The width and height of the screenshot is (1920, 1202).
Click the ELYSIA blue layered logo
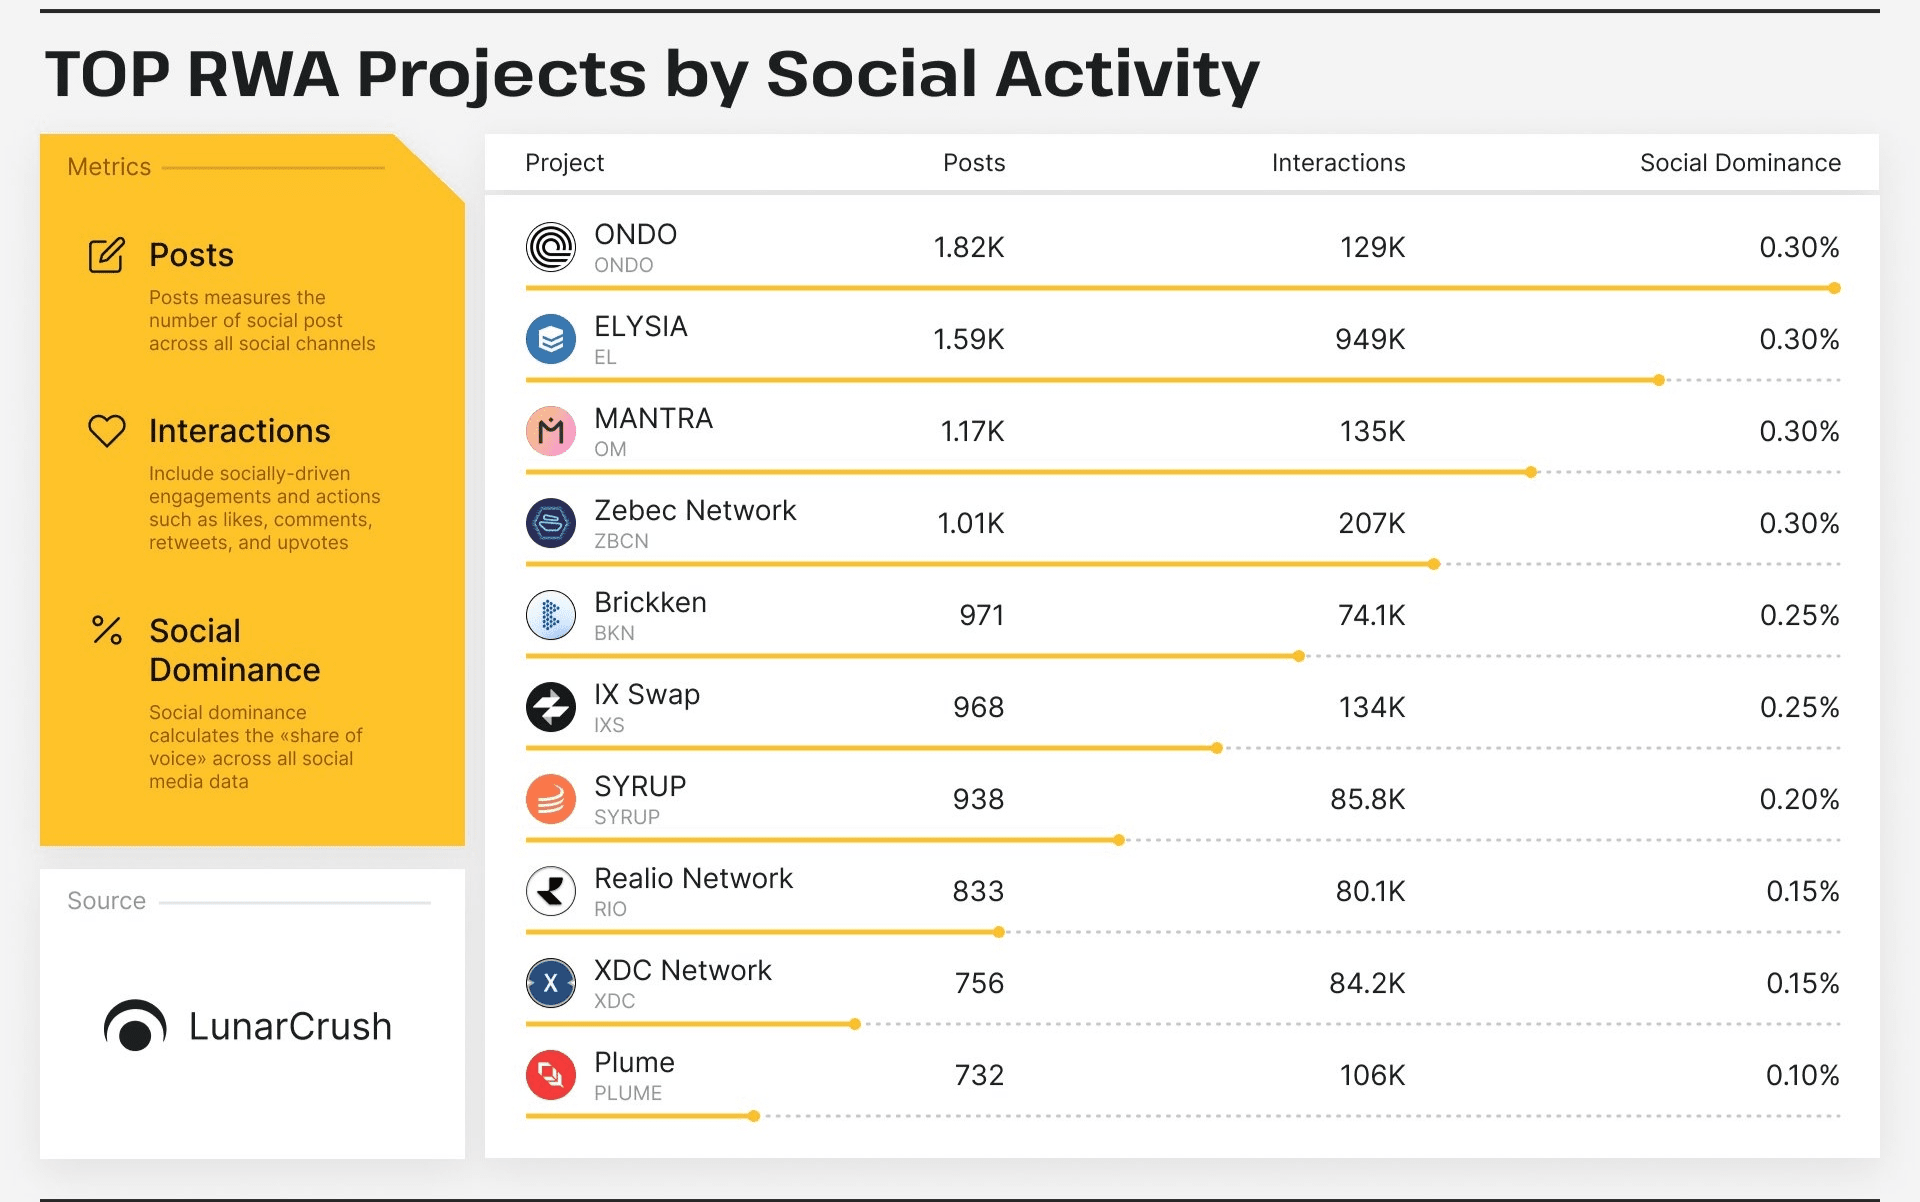tap(550, 339)
